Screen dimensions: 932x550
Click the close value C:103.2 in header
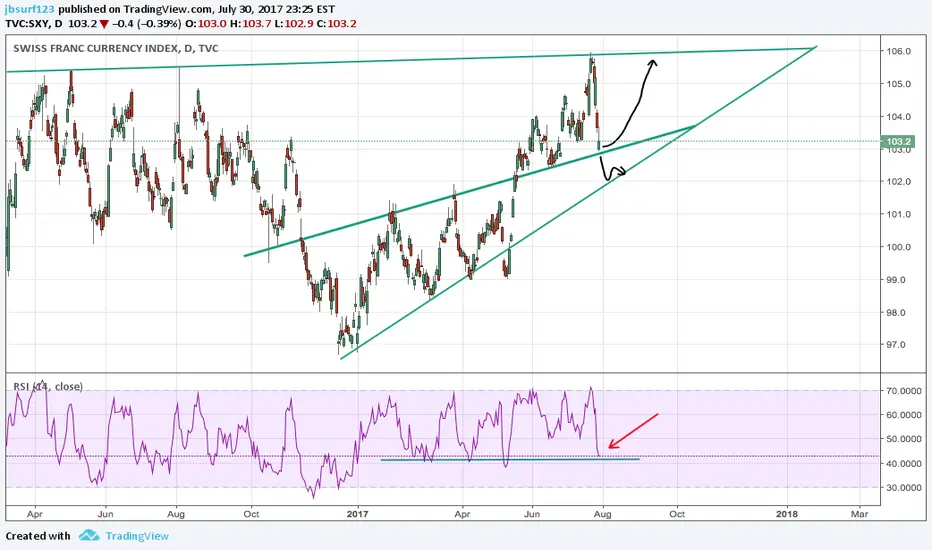pyautogui.click(x=337, y=24)
